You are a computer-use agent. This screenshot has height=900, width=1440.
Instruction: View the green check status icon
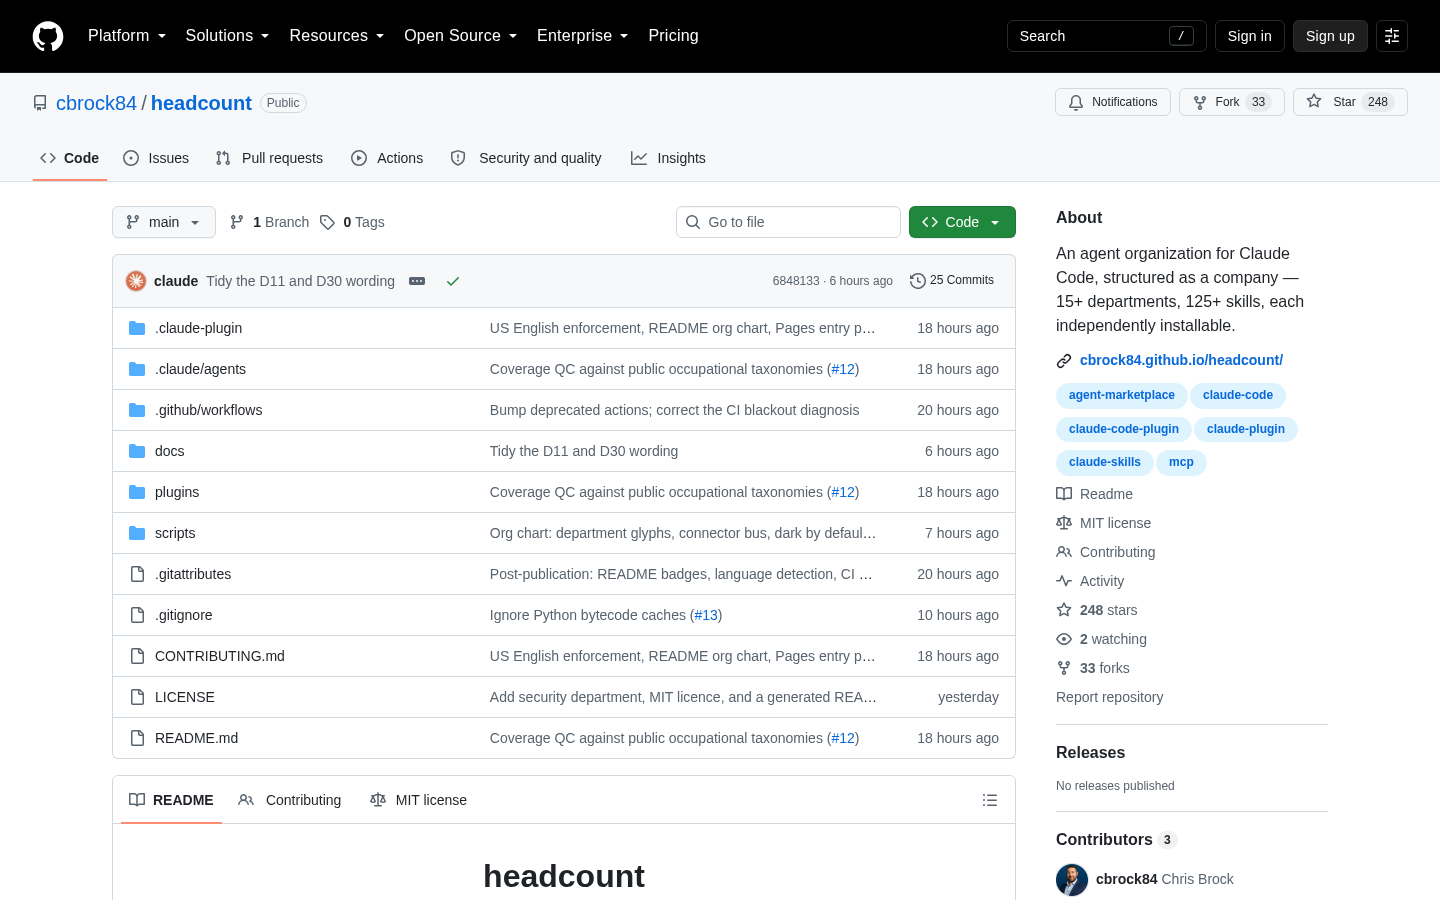coord(453,281)
